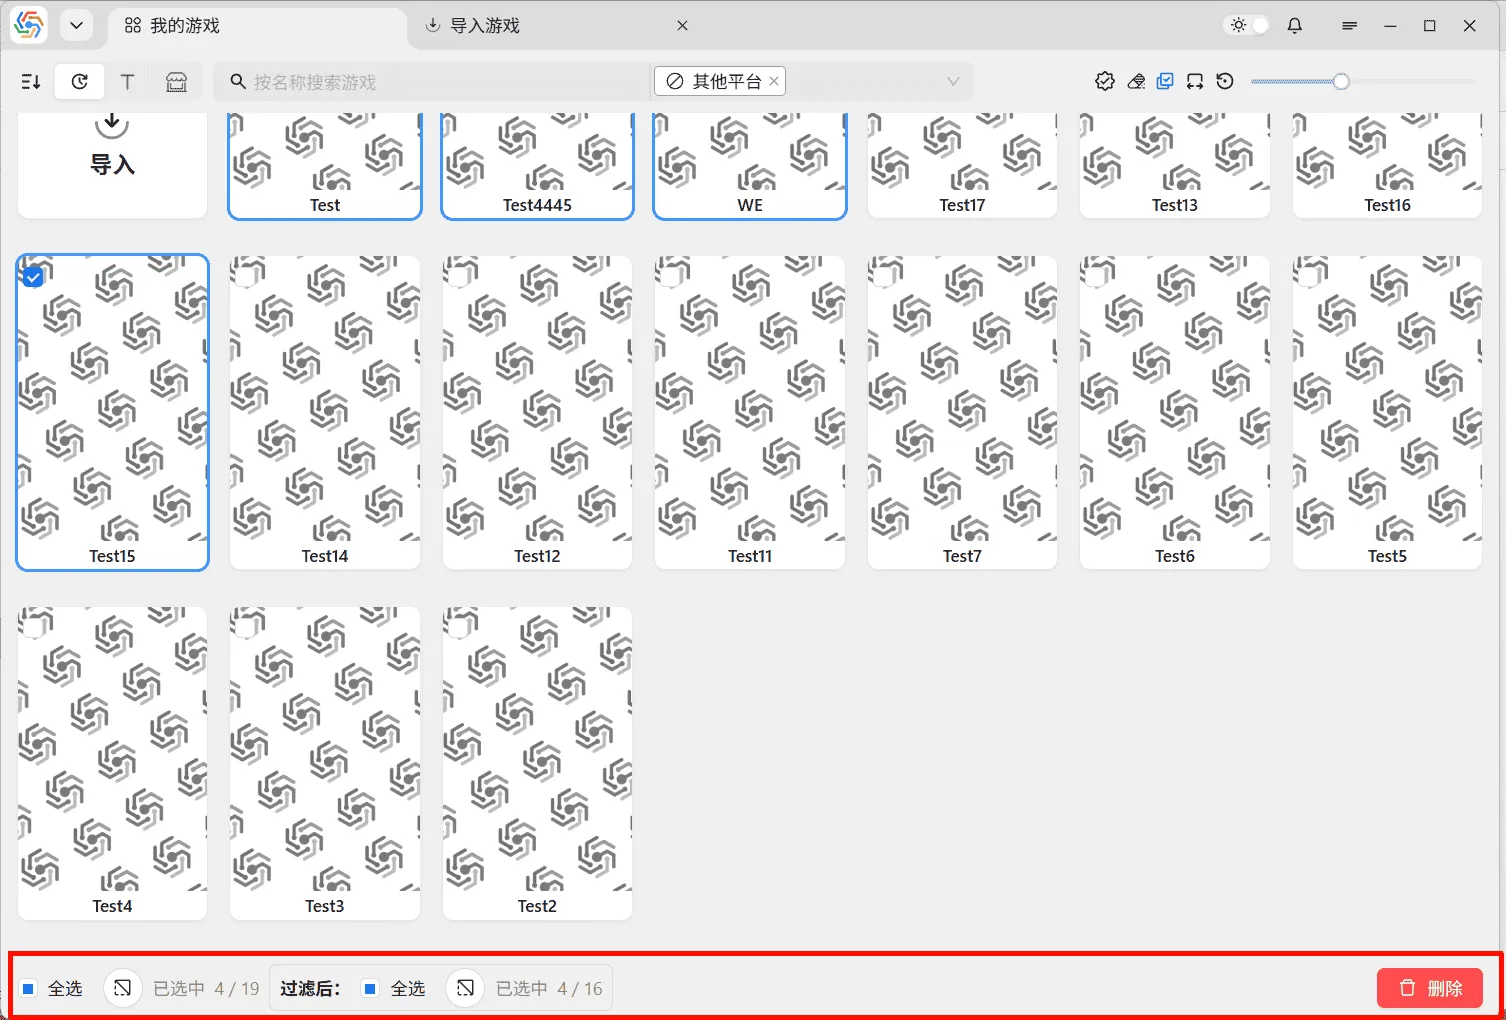This screenshot has width=1506, height=1020.
Task: Check the 过滤后 全选 checkbox
Action: tap(371, 988)
